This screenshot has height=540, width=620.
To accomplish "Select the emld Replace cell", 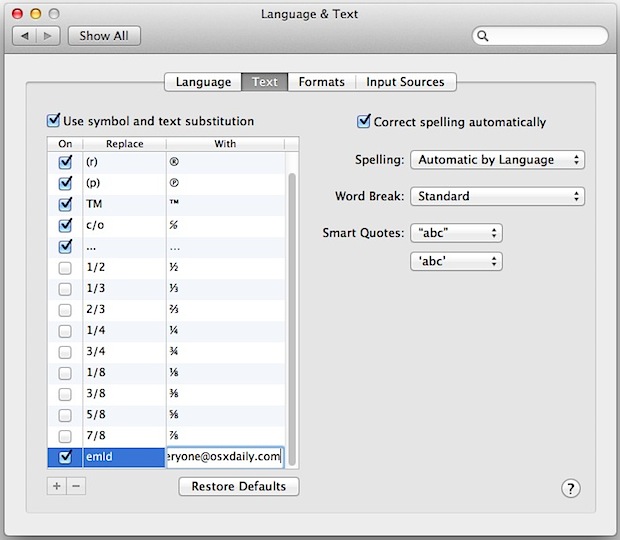I will click(124, 457).
